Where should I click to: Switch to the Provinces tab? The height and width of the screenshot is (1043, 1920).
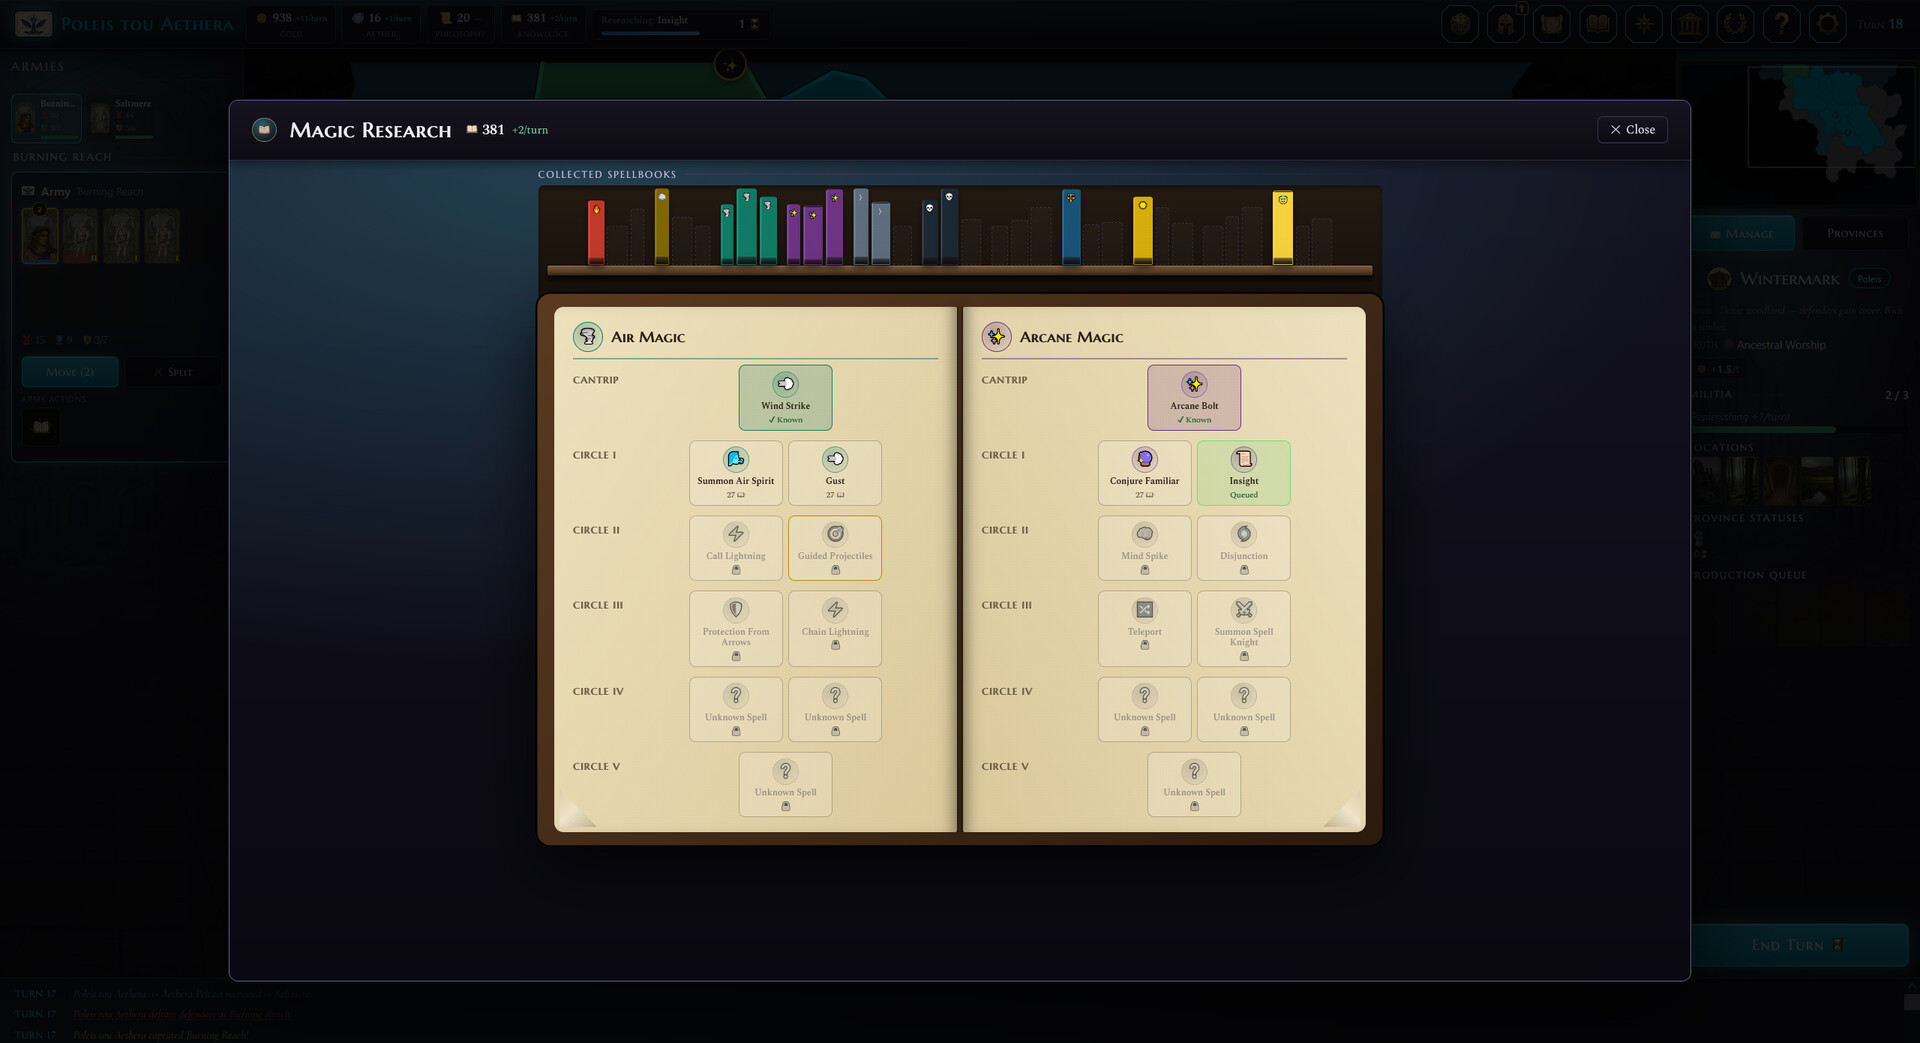click(1854, 233)
